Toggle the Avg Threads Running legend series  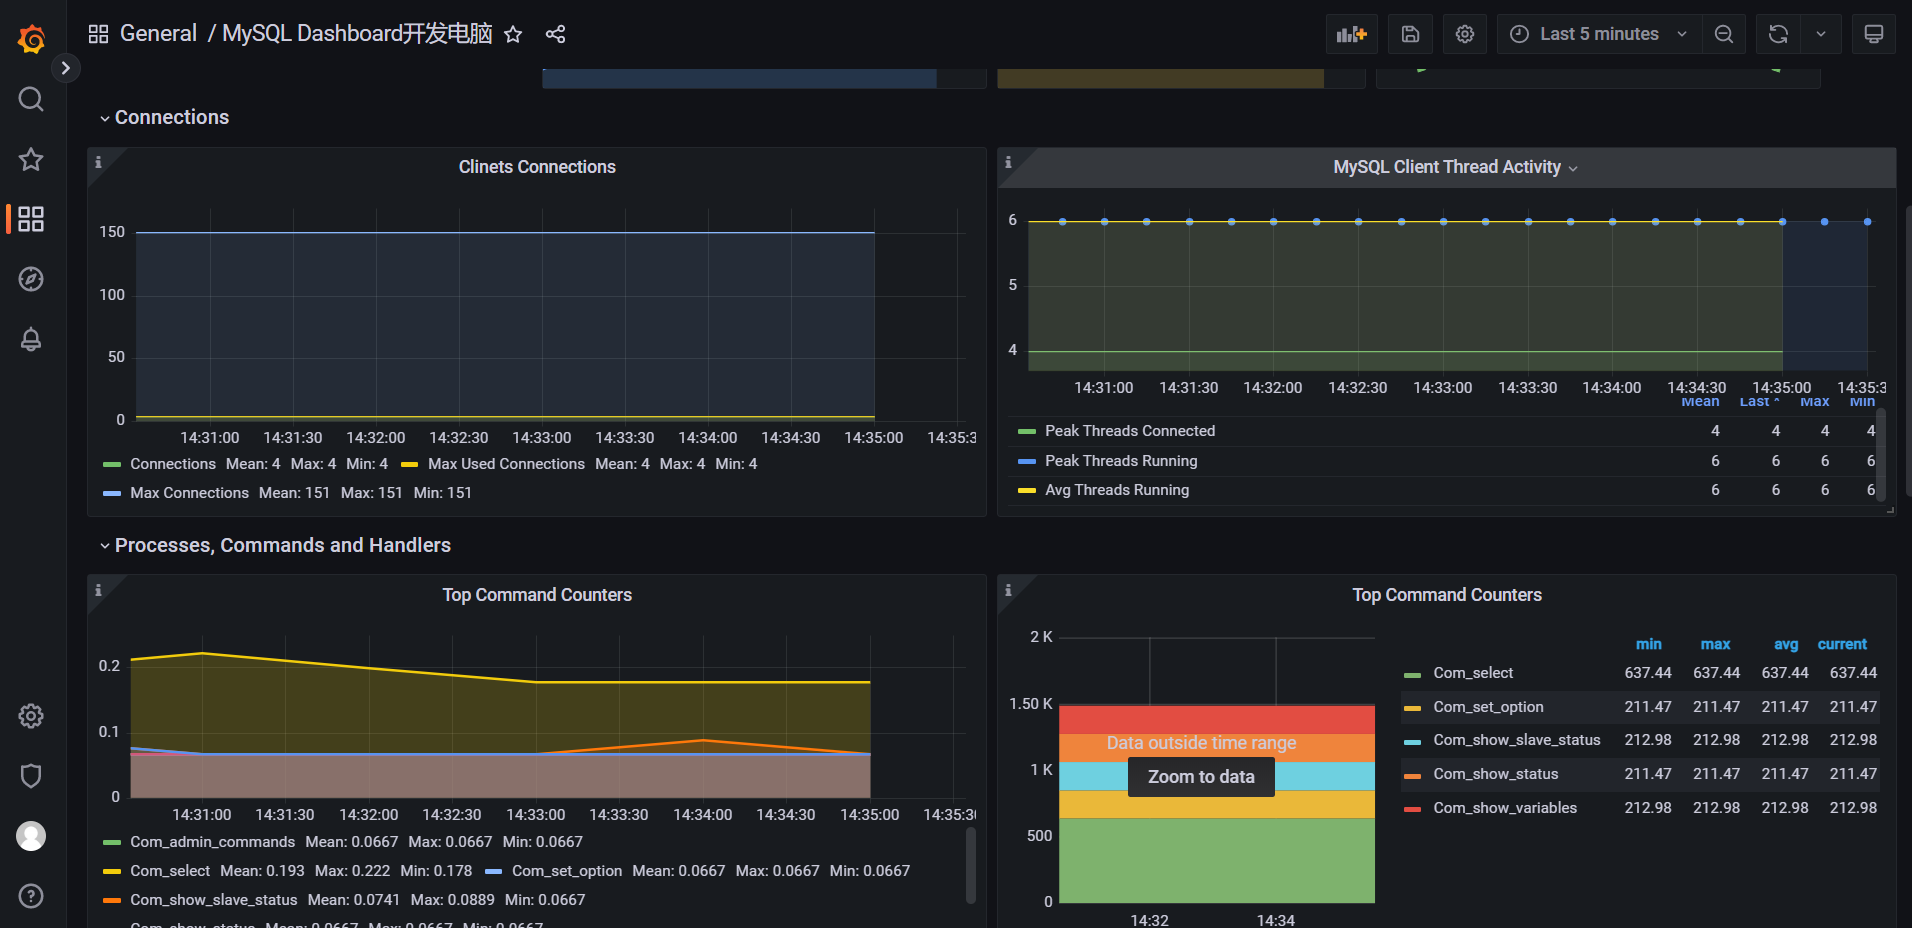[1117, 490]
